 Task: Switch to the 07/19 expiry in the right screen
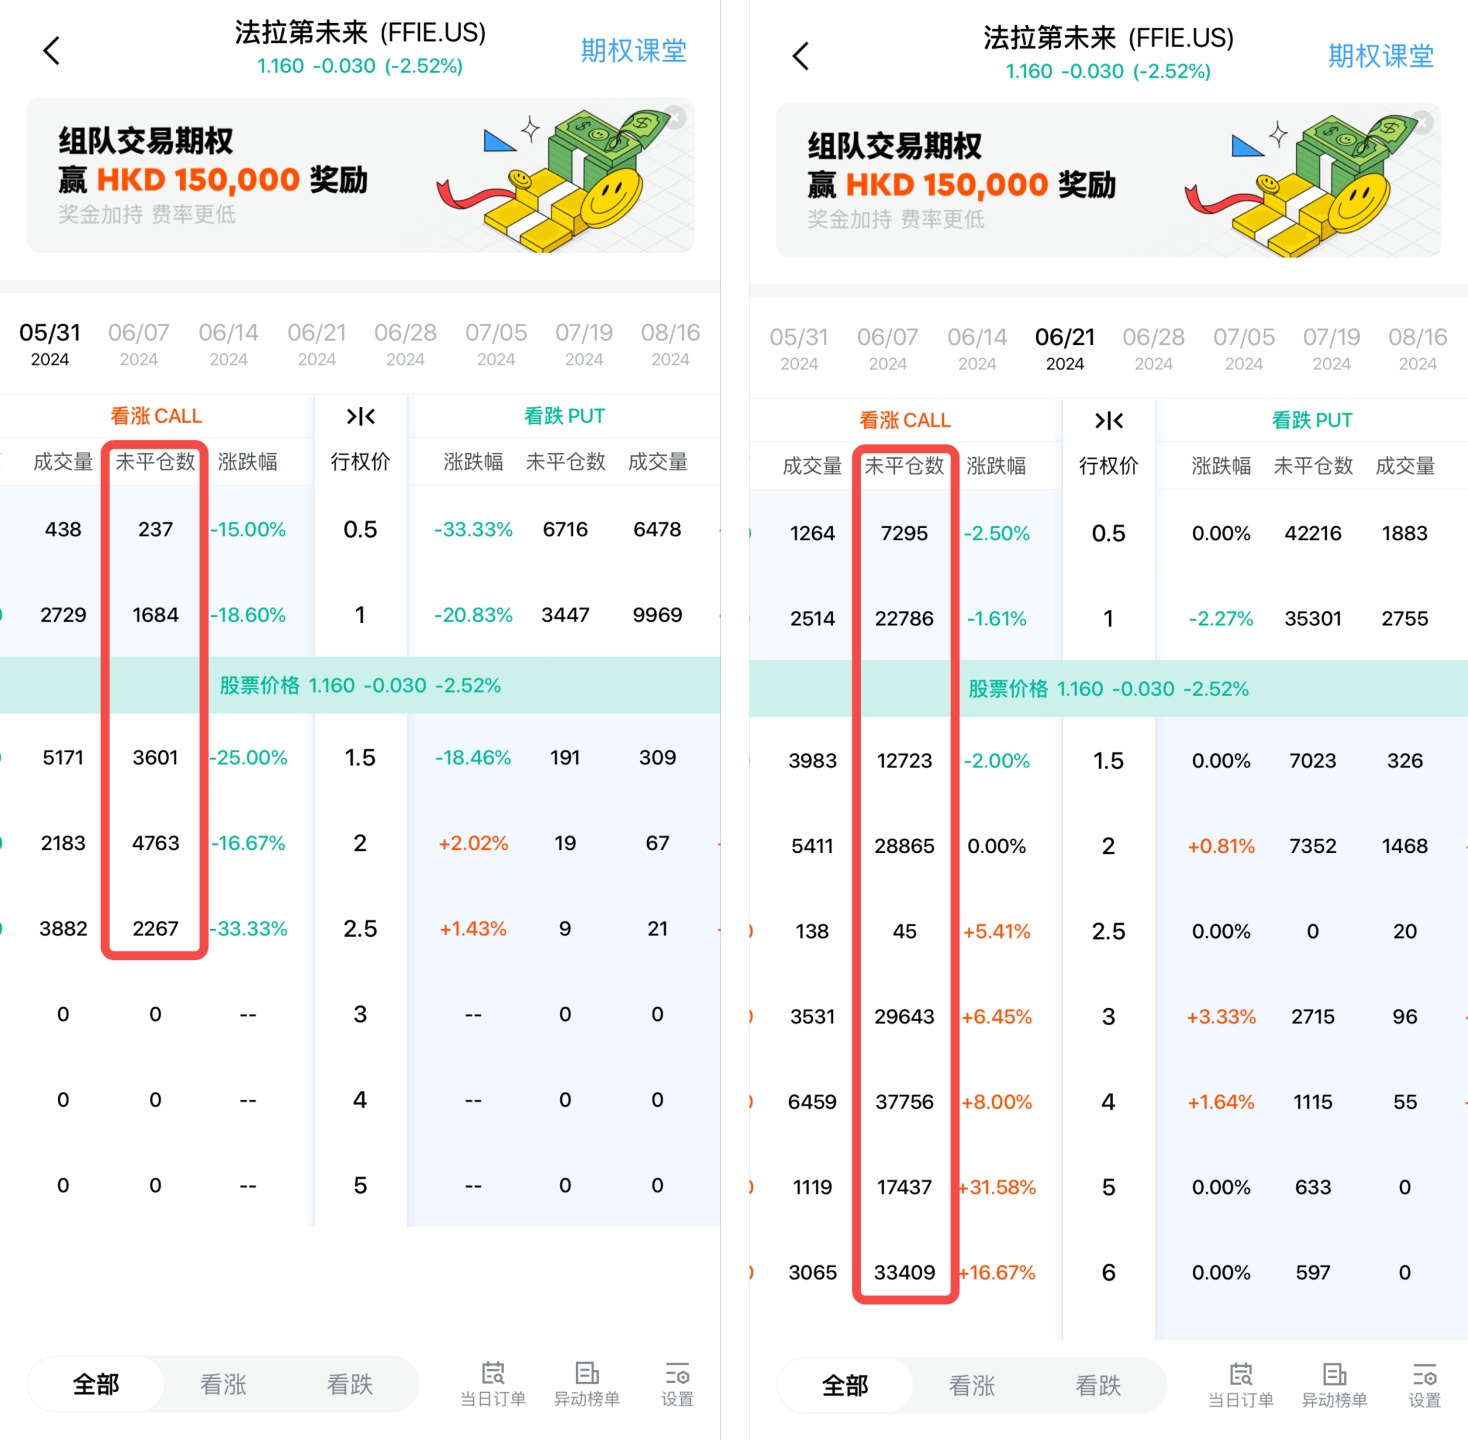1332,349
